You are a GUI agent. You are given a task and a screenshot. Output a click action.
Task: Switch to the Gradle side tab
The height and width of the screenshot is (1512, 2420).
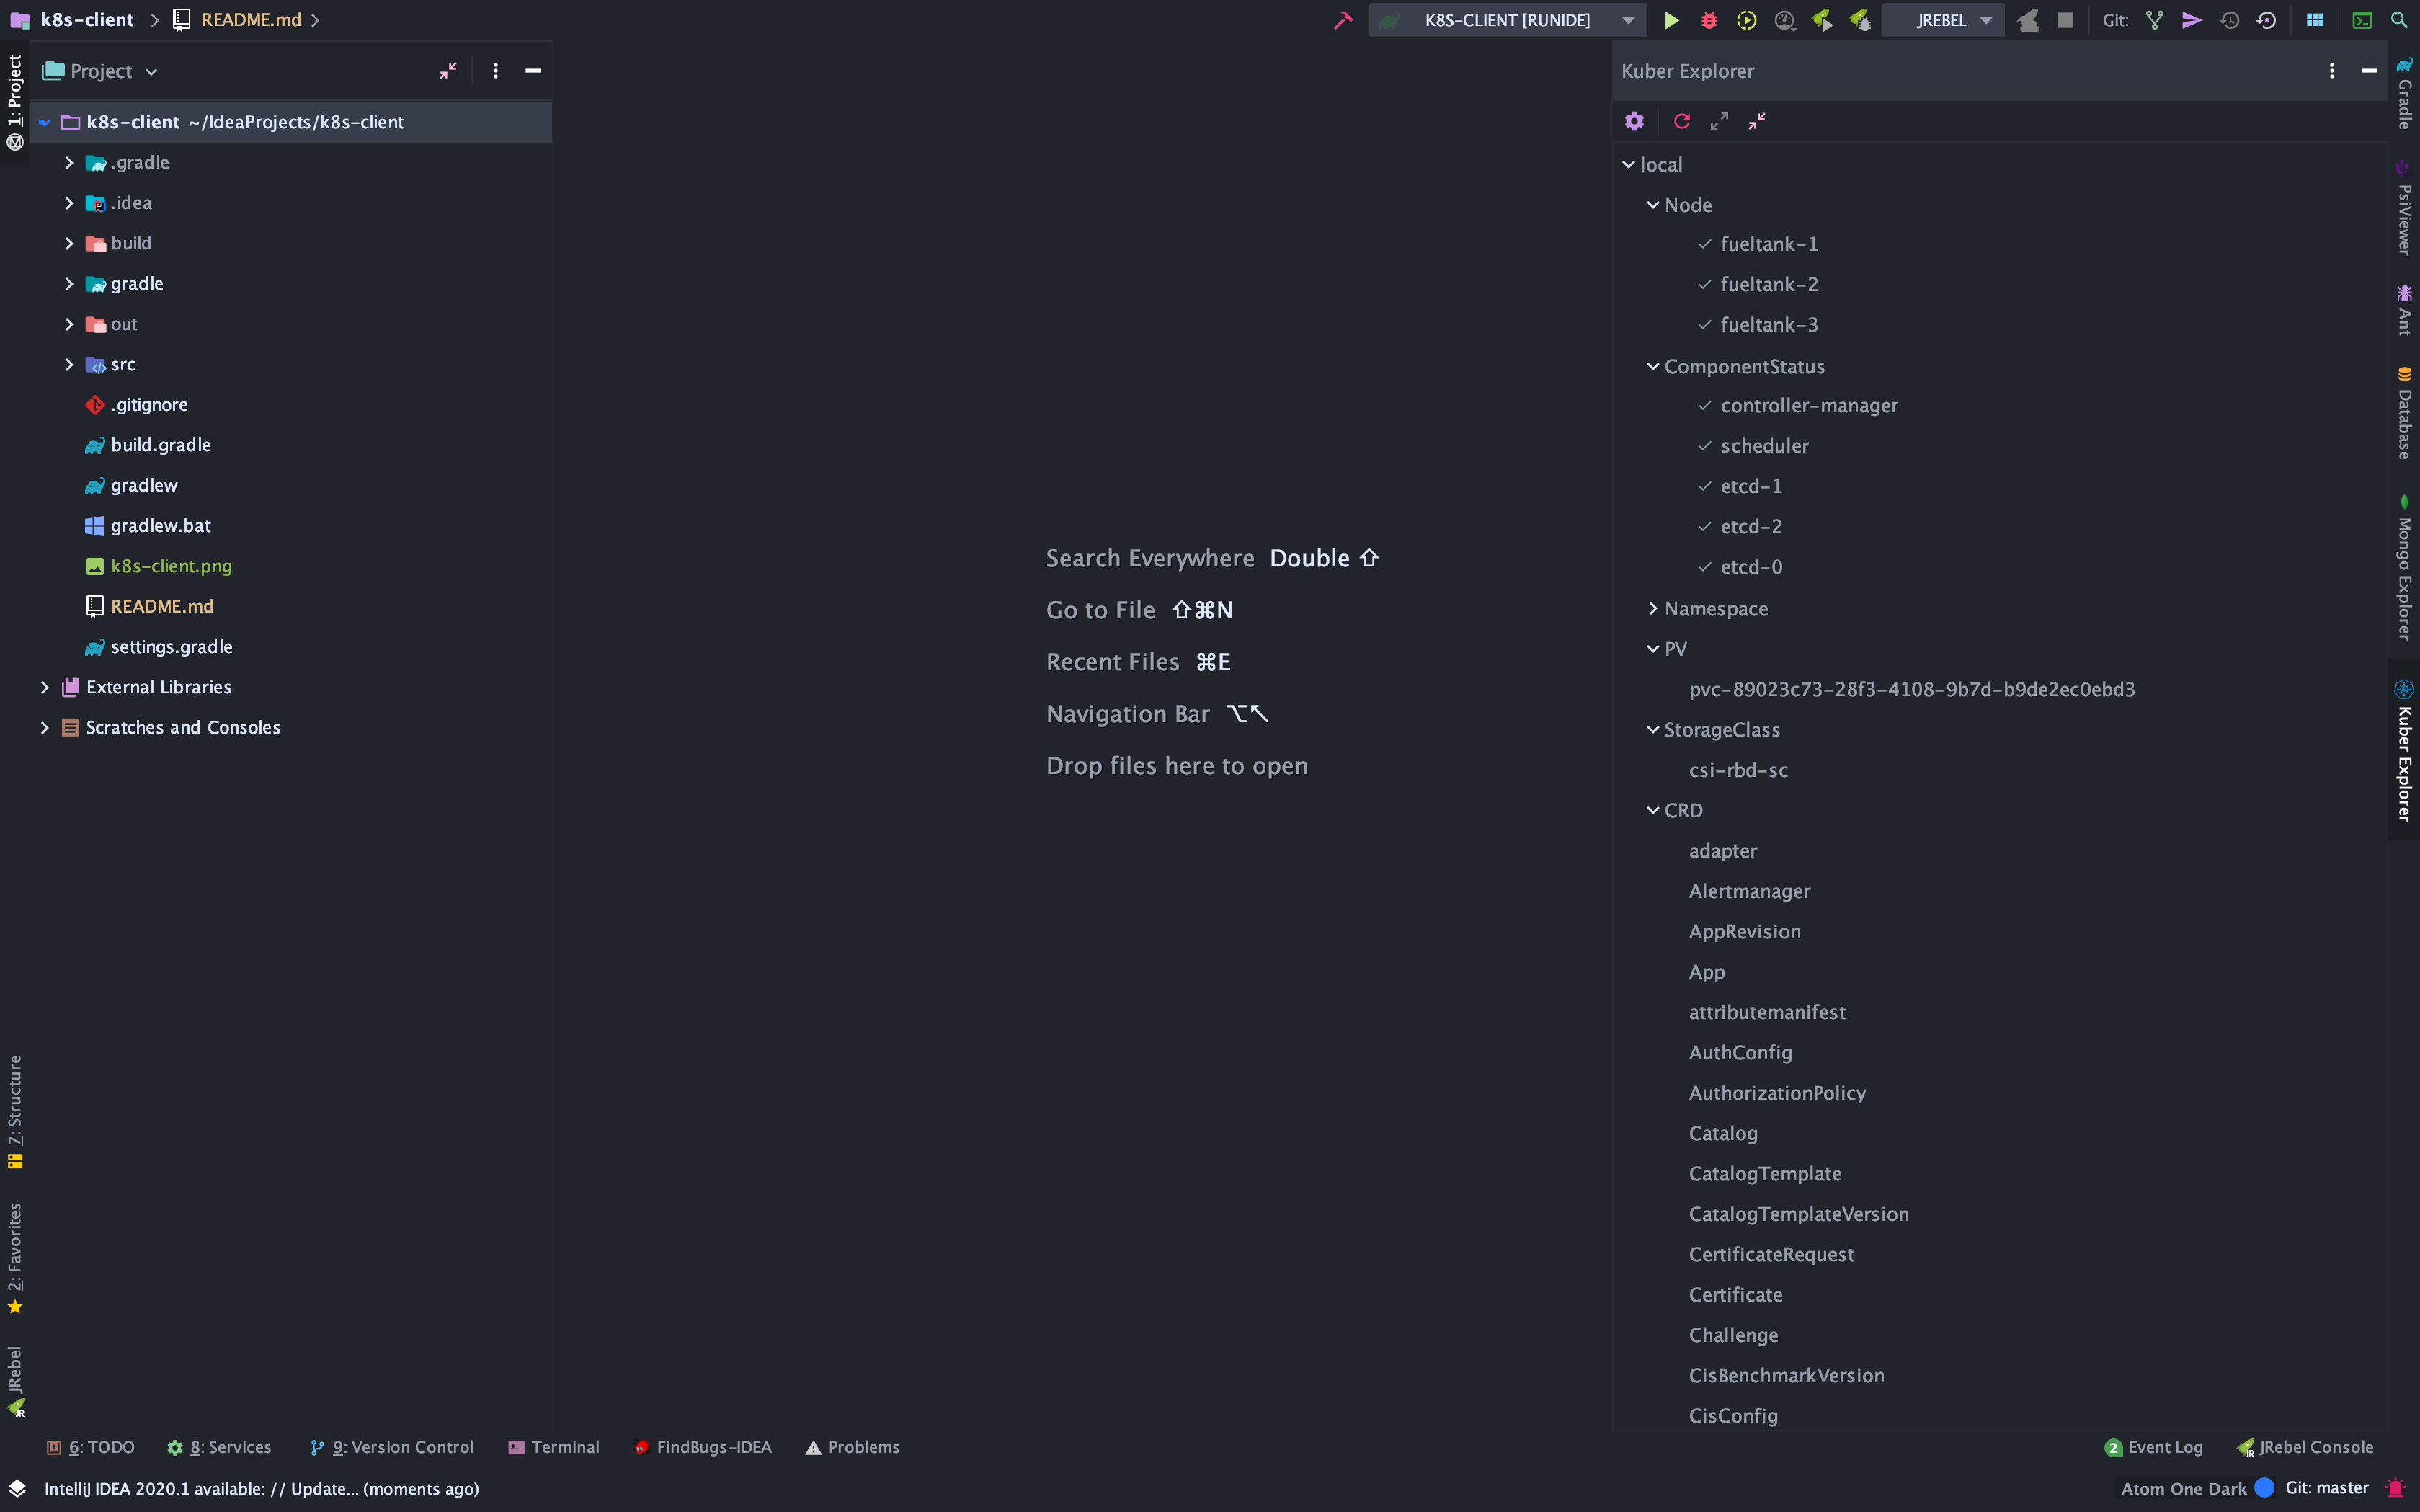(x=2404, y=95)
